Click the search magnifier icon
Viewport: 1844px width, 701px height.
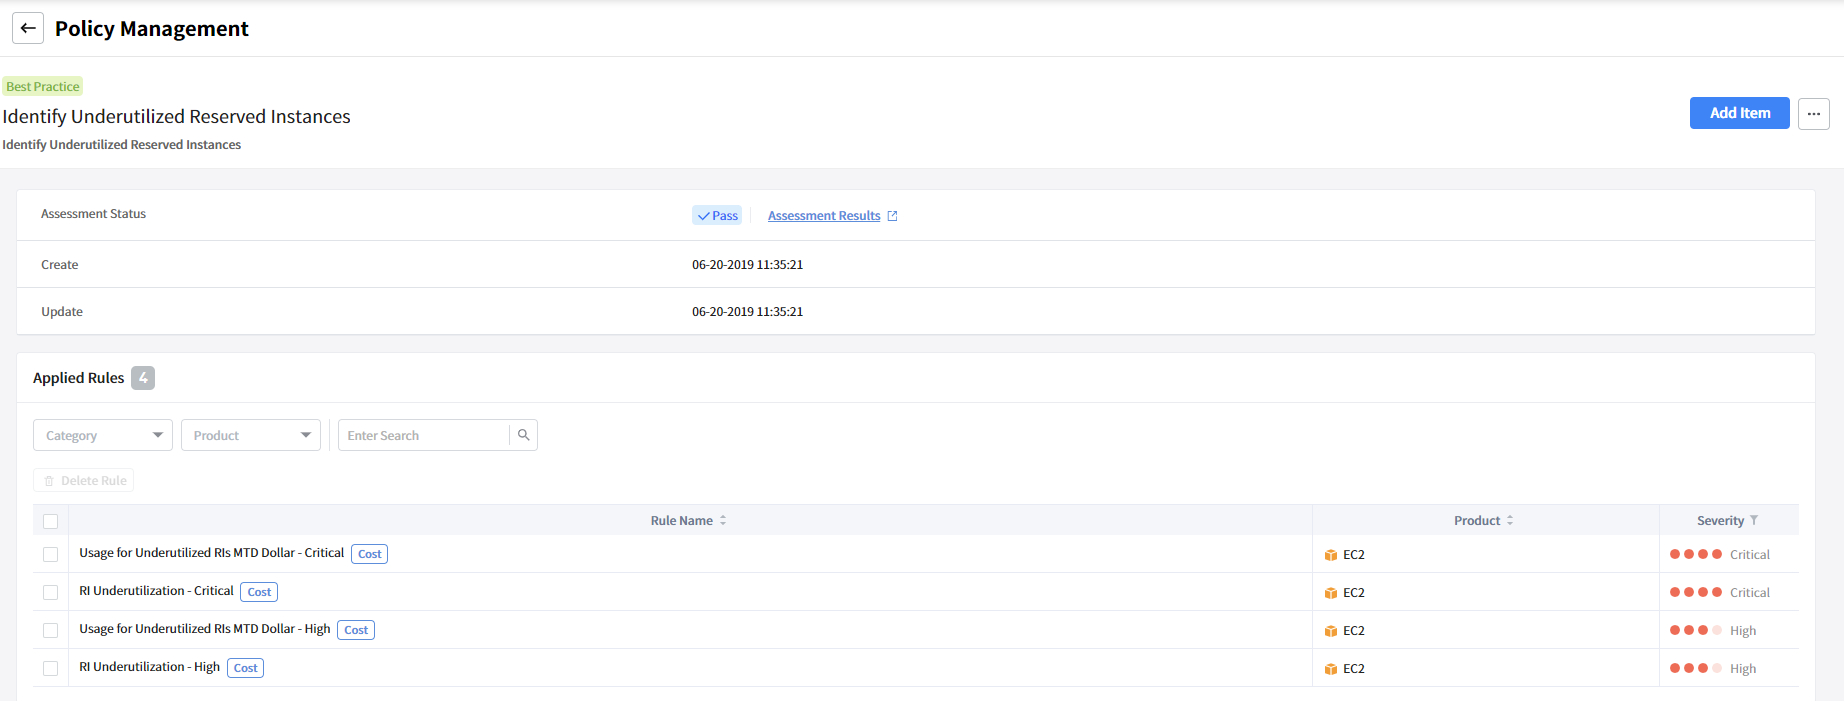click(523, 435)
